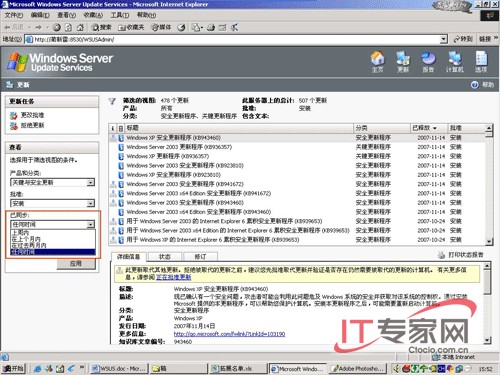The height and width of the screenshot is (375, 500).
Task: Click the 更改批准 link
Action: click(32, 115)
